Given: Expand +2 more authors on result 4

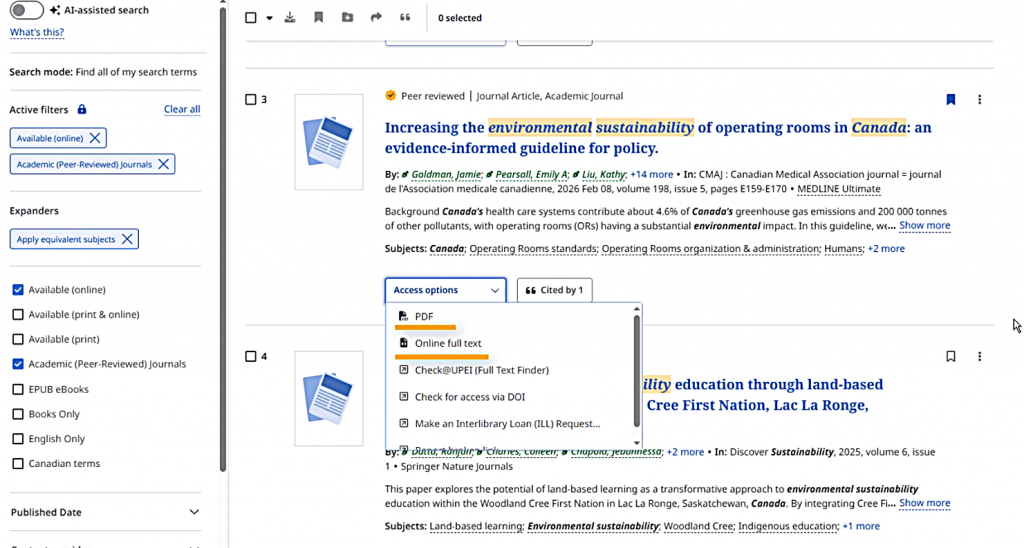Looking at the screenshot, I should point(685,452).
